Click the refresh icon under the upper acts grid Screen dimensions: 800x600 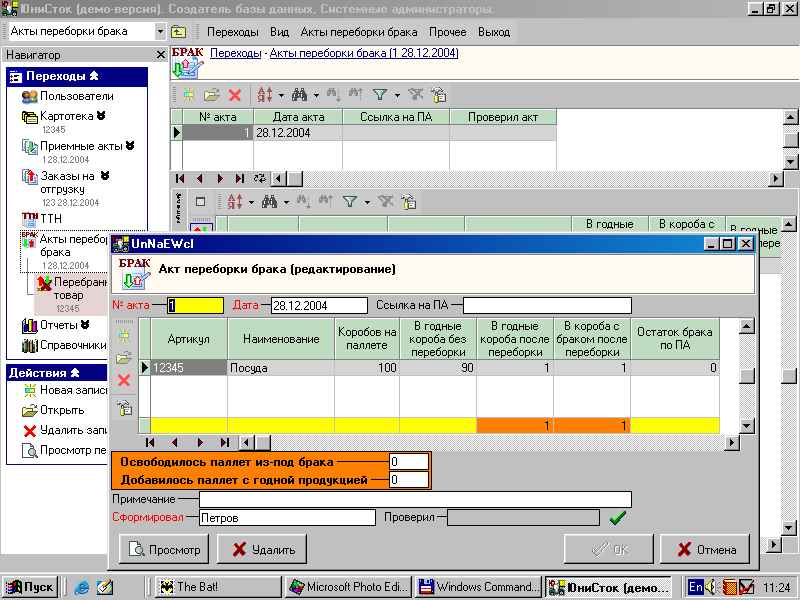(x=260, y=179)
